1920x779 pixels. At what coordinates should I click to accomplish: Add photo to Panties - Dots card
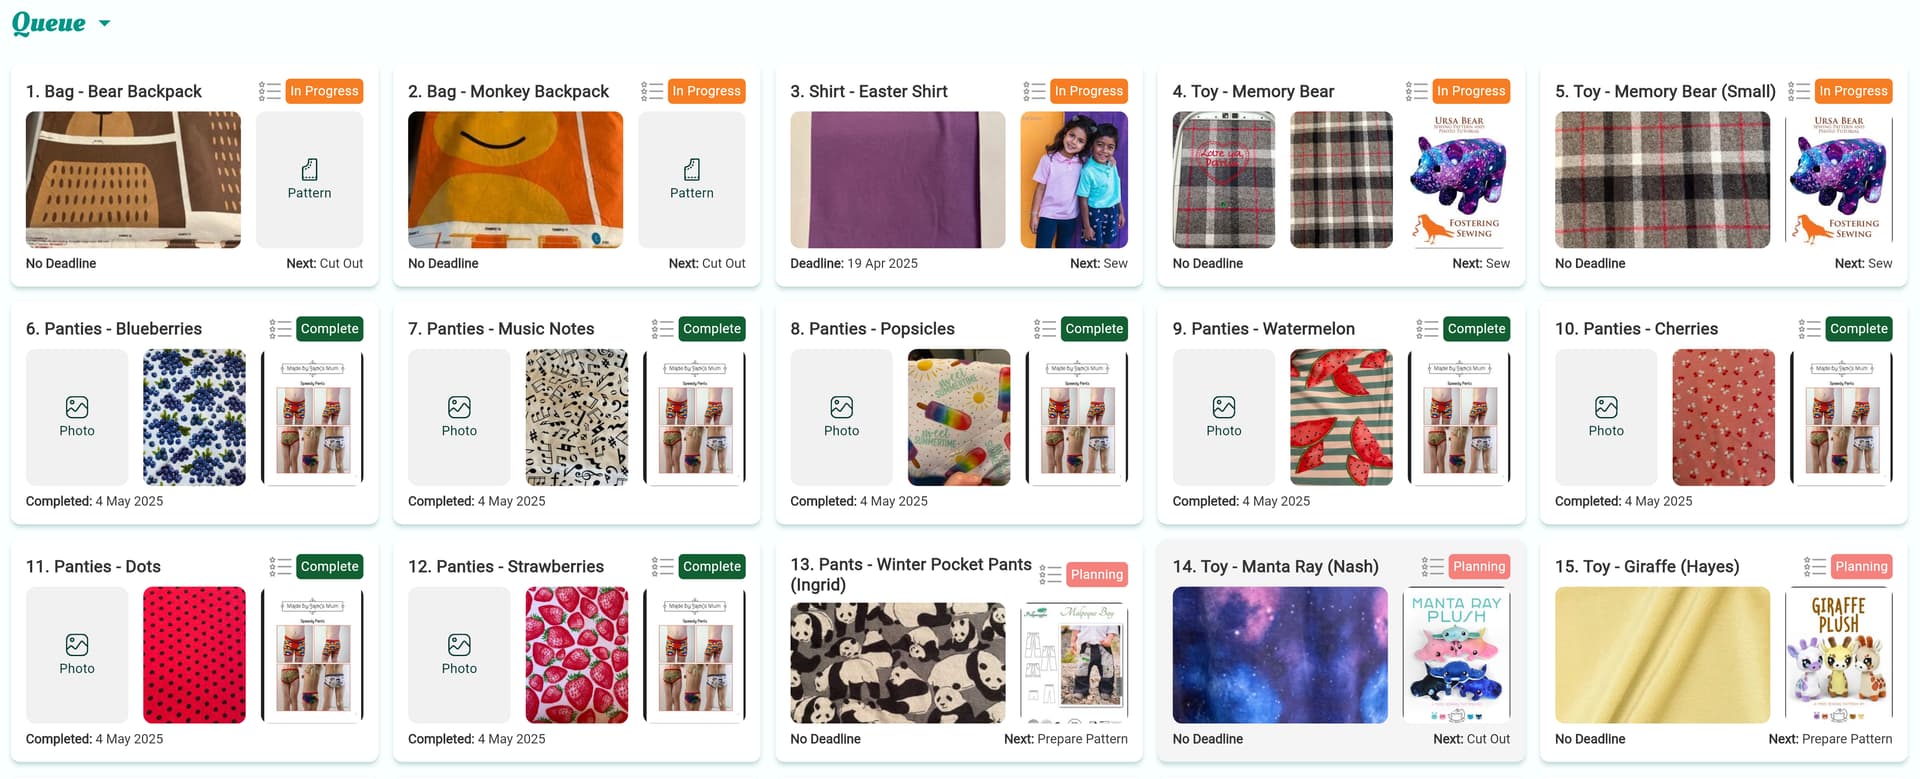coord(77,655)
